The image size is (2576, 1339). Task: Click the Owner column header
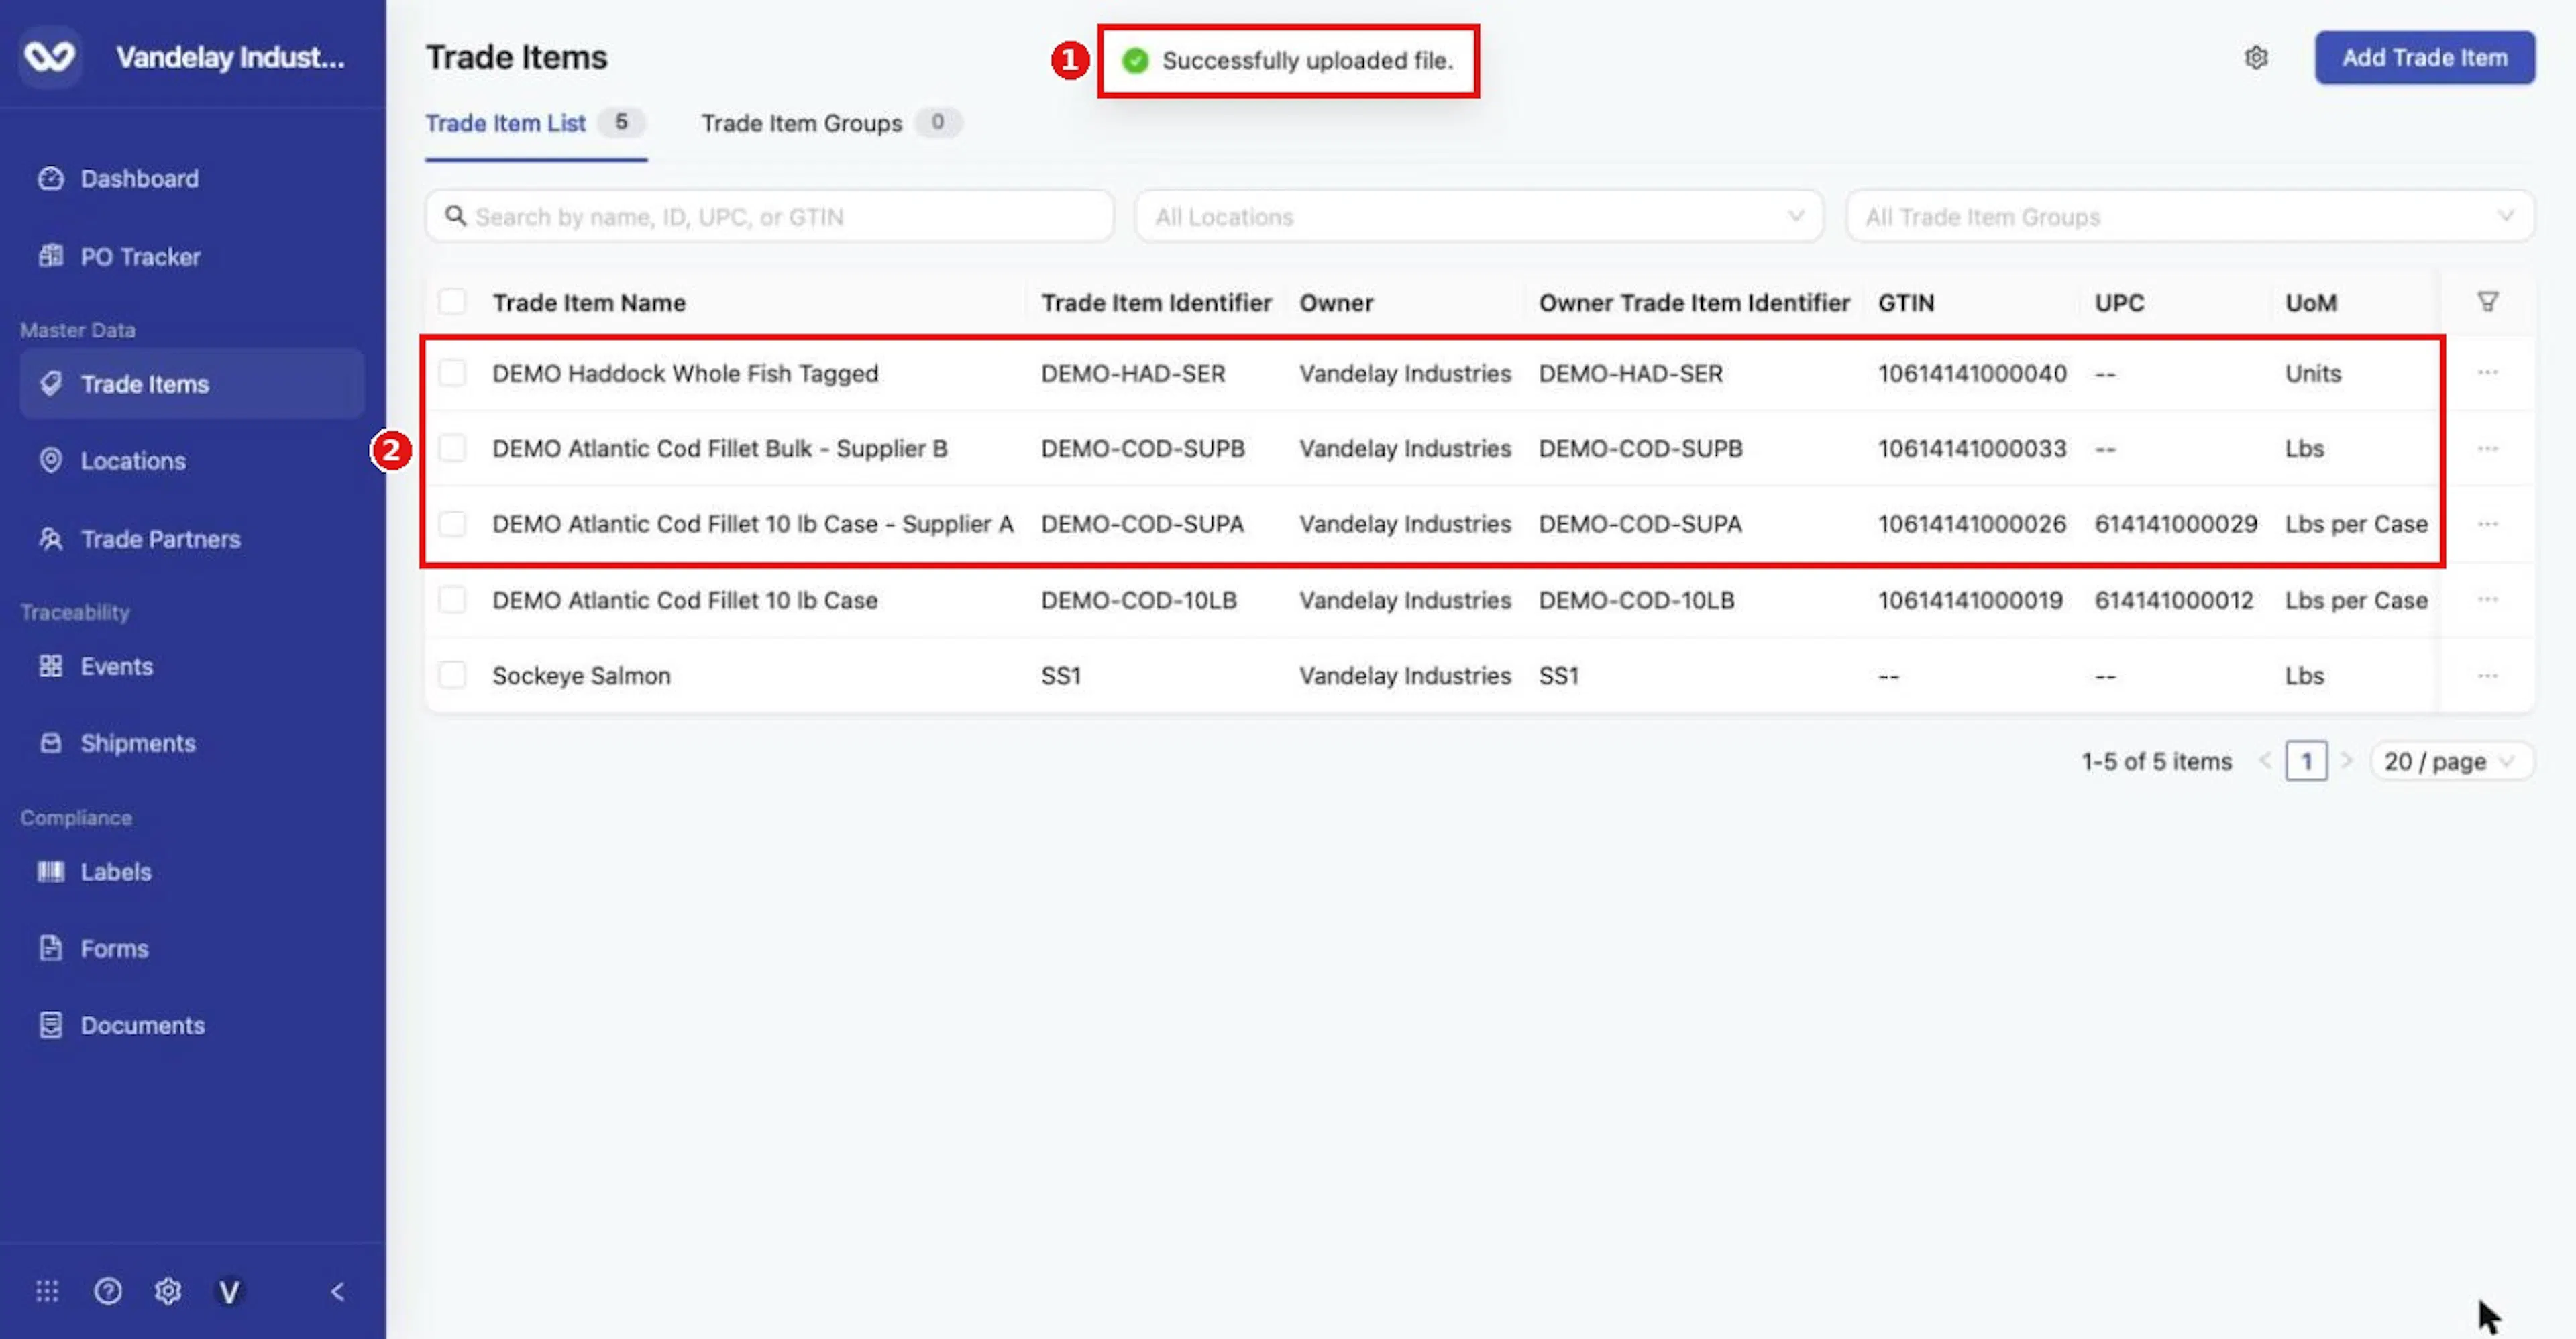point(1336,303)
